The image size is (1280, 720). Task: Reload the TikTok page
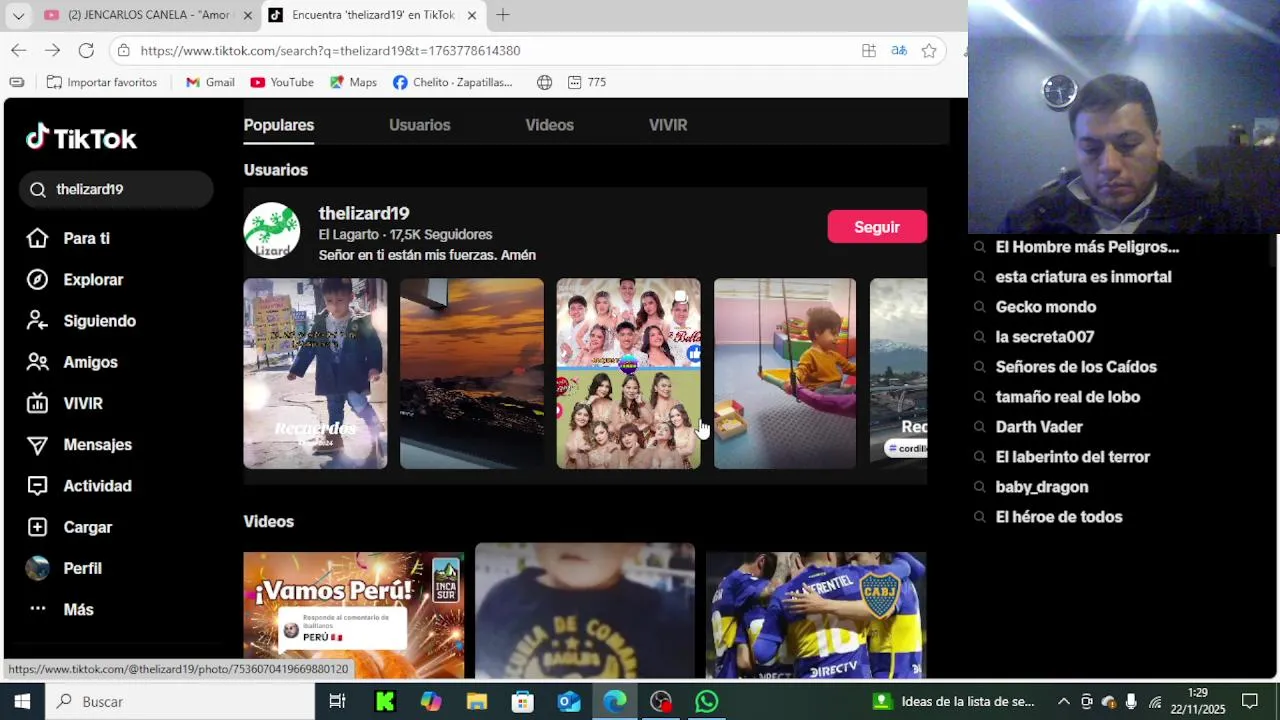pyautogui.click(x=86, y=50)
